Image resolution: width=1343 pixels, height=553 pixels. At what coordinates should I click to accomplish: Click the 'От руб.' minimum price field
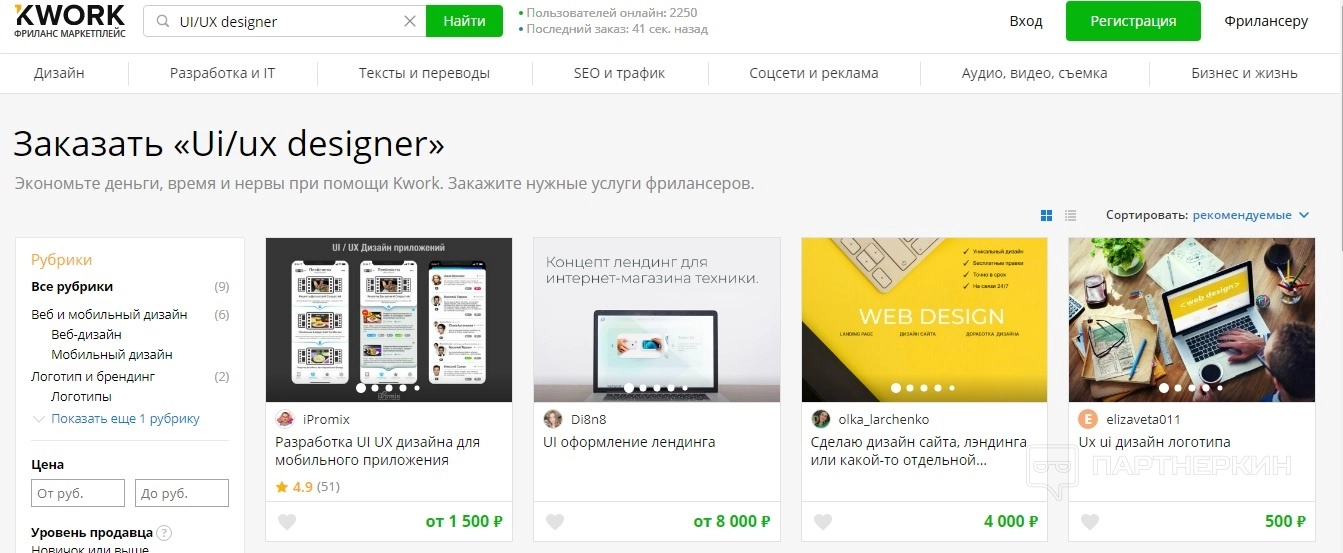(x=78, y=493)
